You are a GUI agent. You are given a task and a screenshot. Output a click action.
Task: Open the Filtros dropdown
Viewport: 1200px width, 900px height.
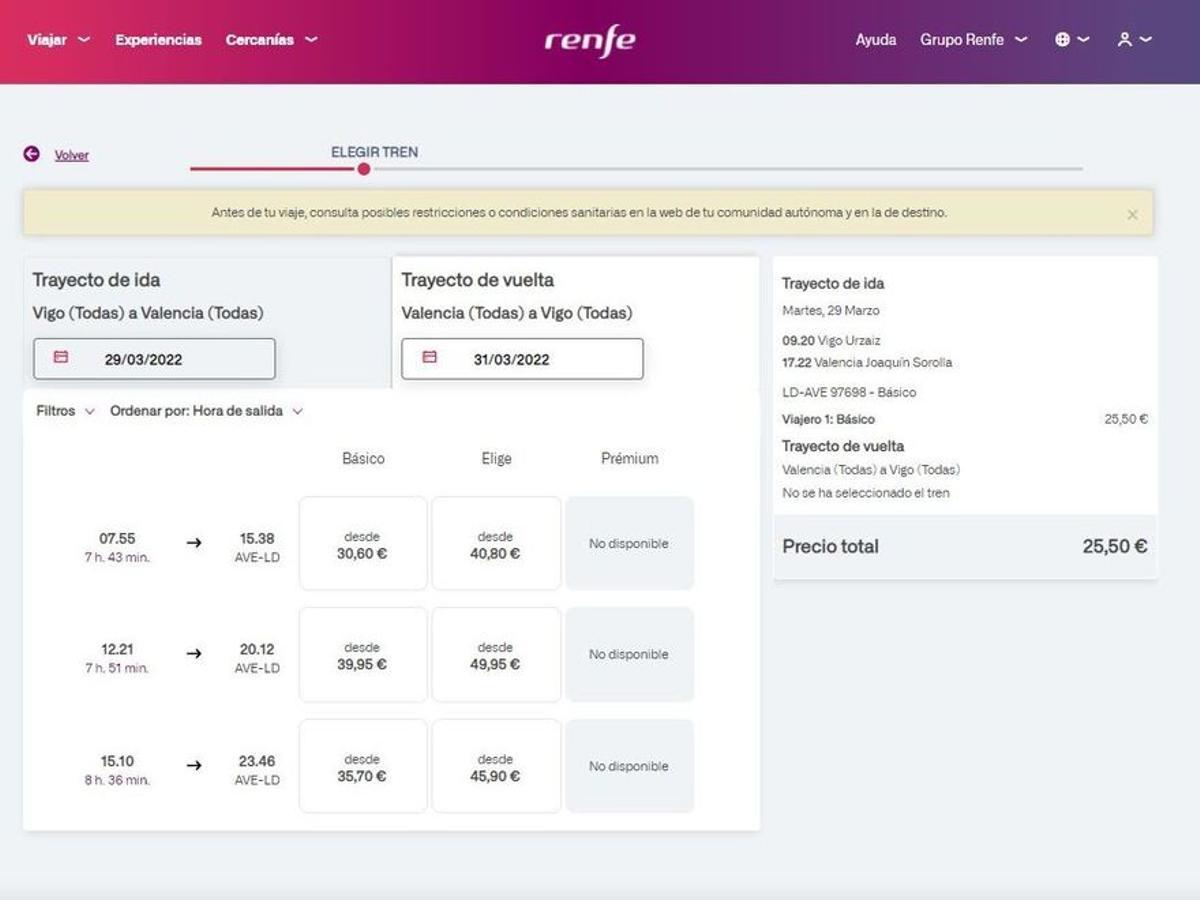(62, 410)
